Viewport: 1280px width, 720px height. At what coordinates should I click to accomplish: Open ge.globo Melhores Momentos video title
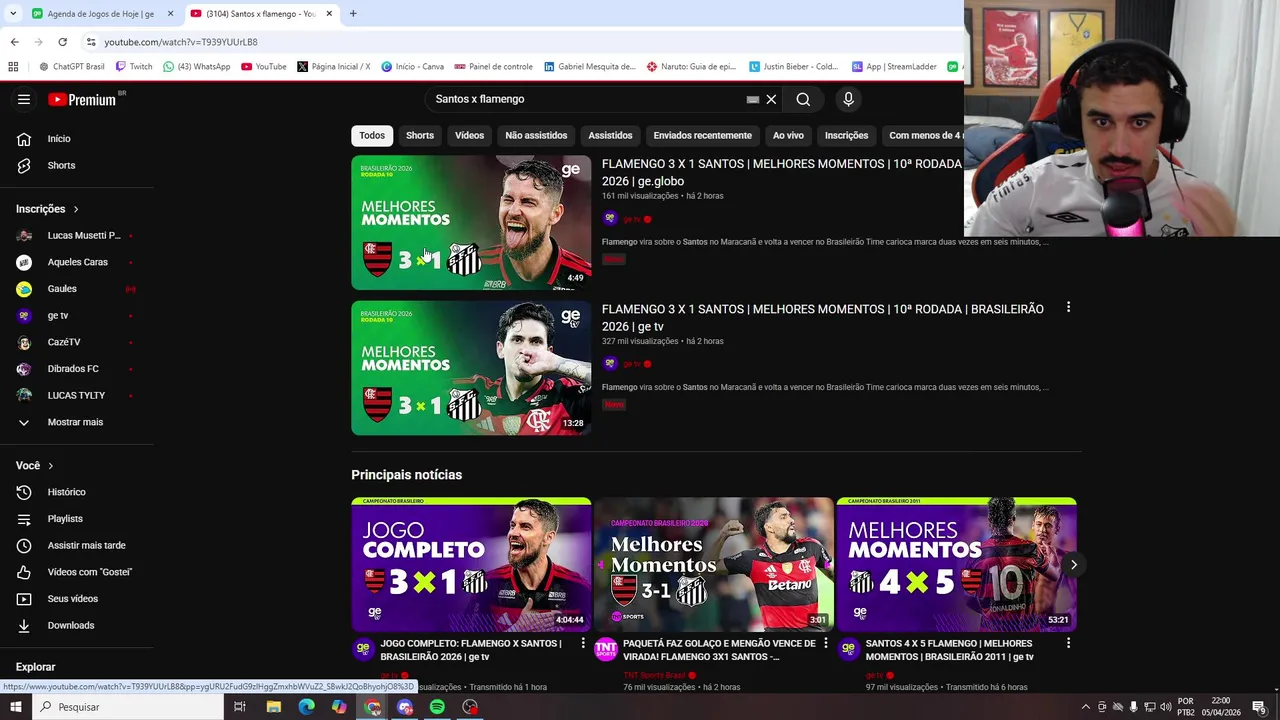click(782, 172)
